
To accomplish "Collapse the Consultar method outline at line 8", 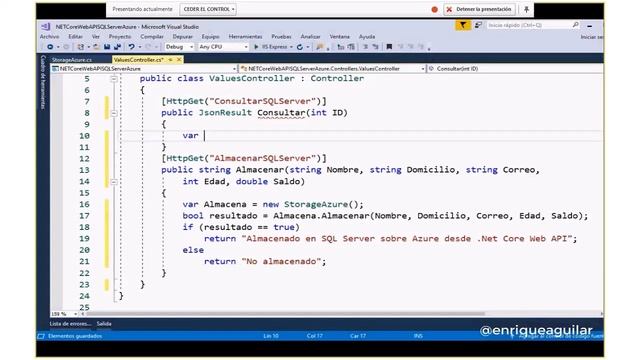I will click(114, 113).
